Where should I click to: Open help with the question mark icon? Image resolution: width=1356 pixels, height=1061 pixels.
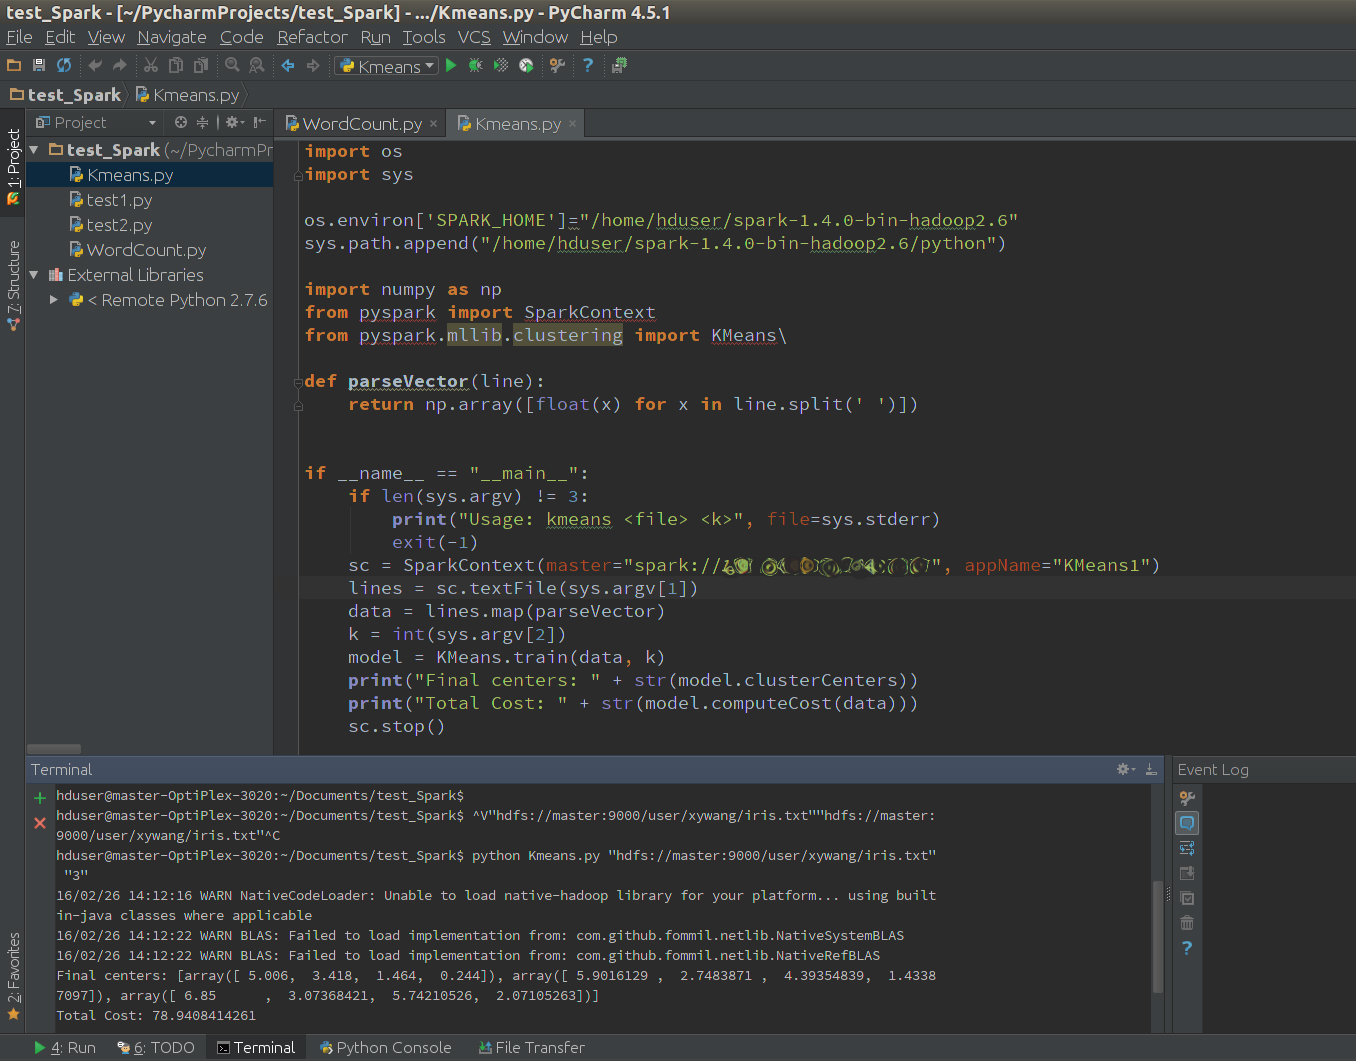click(587, 65)
